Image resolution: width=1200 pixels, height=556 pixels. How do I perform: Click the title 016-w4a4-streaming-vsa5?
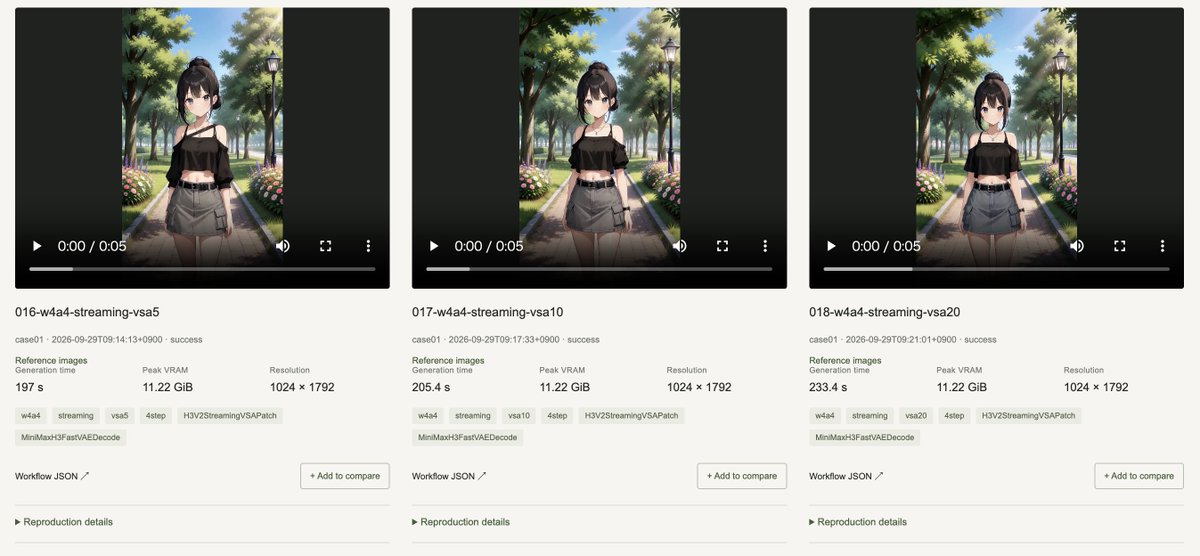tap(87, 312)
